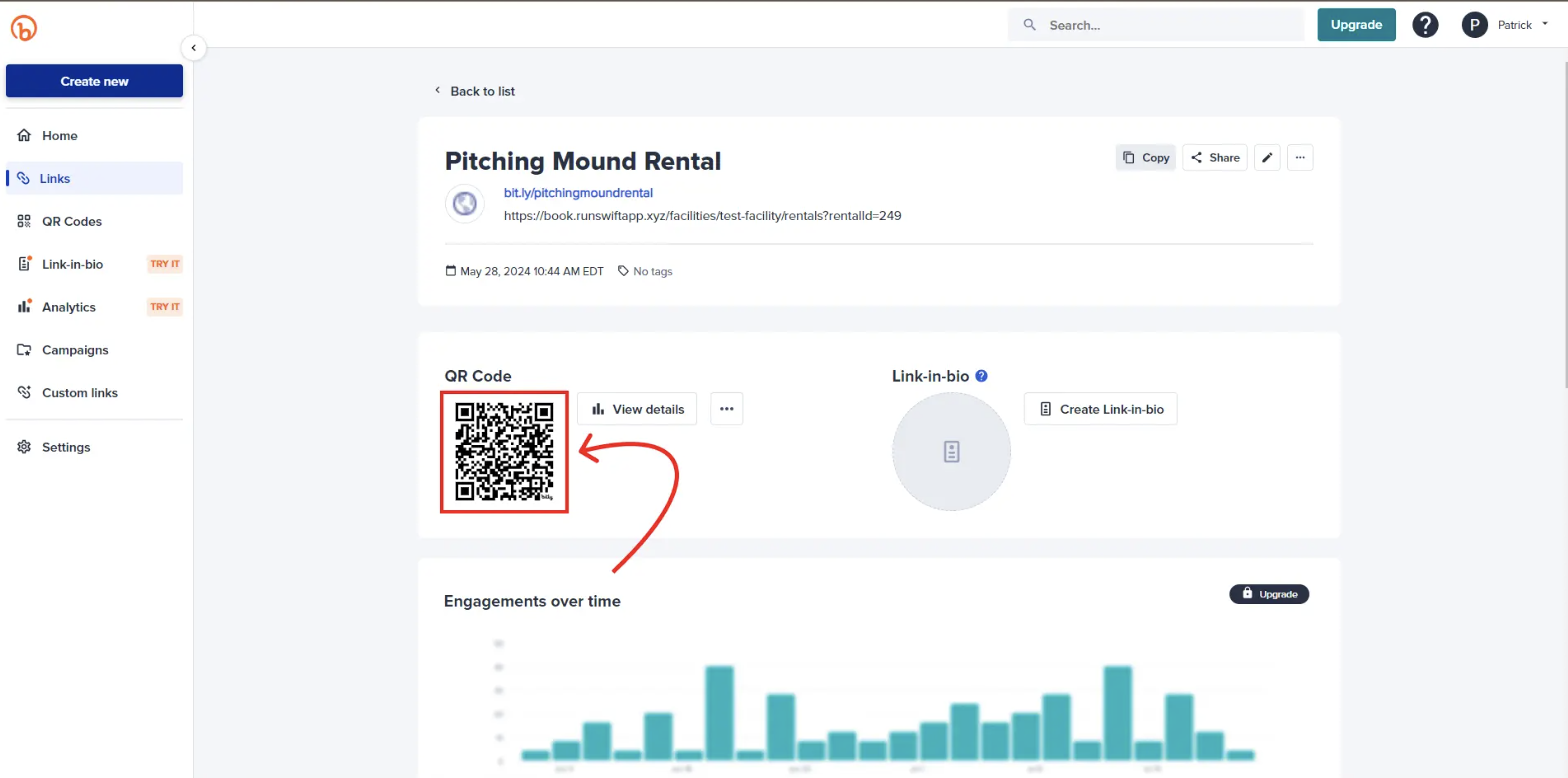Edit the link with pencil icon
This screenshot has width=1568, height=778.
pyautogui.click(x=1267, y=157)
